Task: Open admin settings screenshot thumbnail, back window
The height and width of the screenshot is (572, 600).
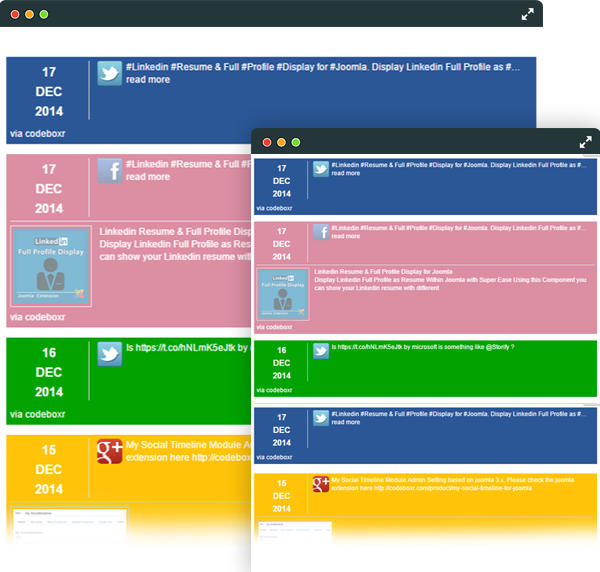Action: [70, 524]
